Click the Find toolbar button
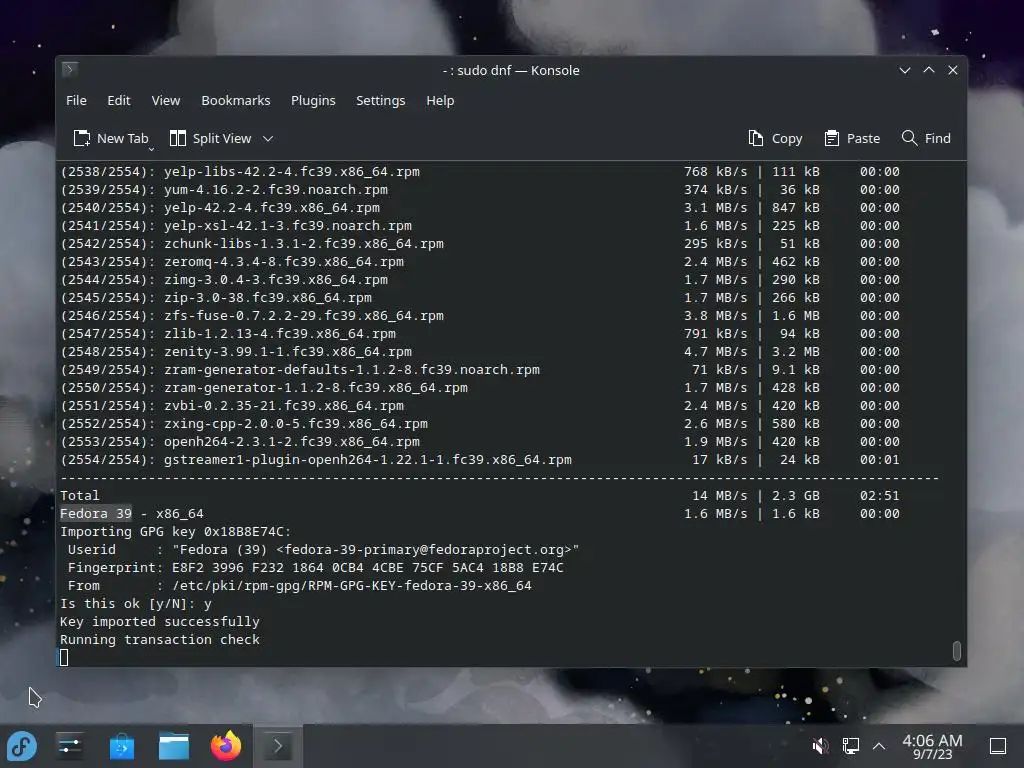Image resolution: width=1024 pixels, height=768 pixels. click(926, 138)
